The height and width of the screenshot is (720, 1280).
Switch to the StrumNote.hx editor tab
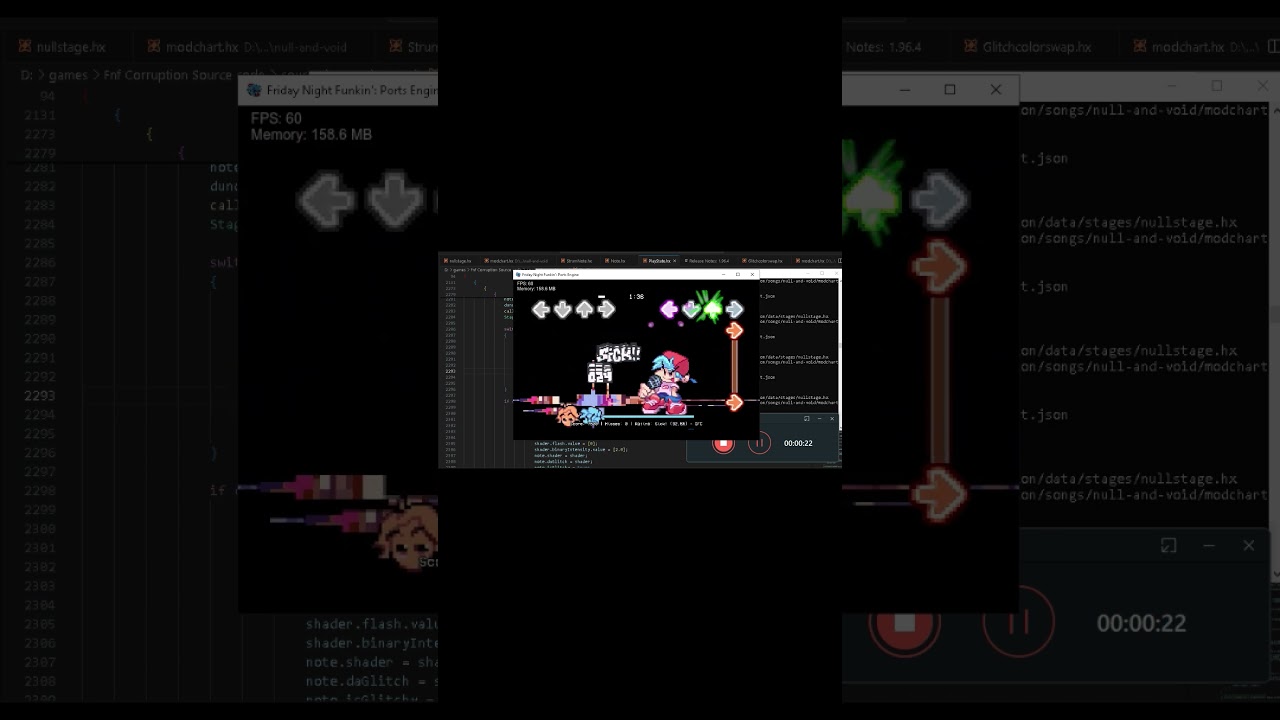pyautogui.click(x=577, y=261)
